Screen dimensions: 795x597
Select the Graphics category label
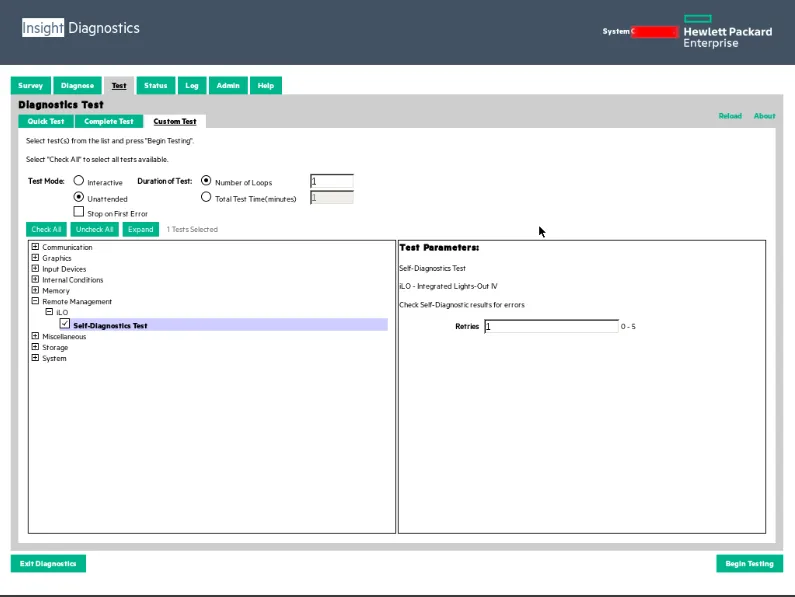57,258
